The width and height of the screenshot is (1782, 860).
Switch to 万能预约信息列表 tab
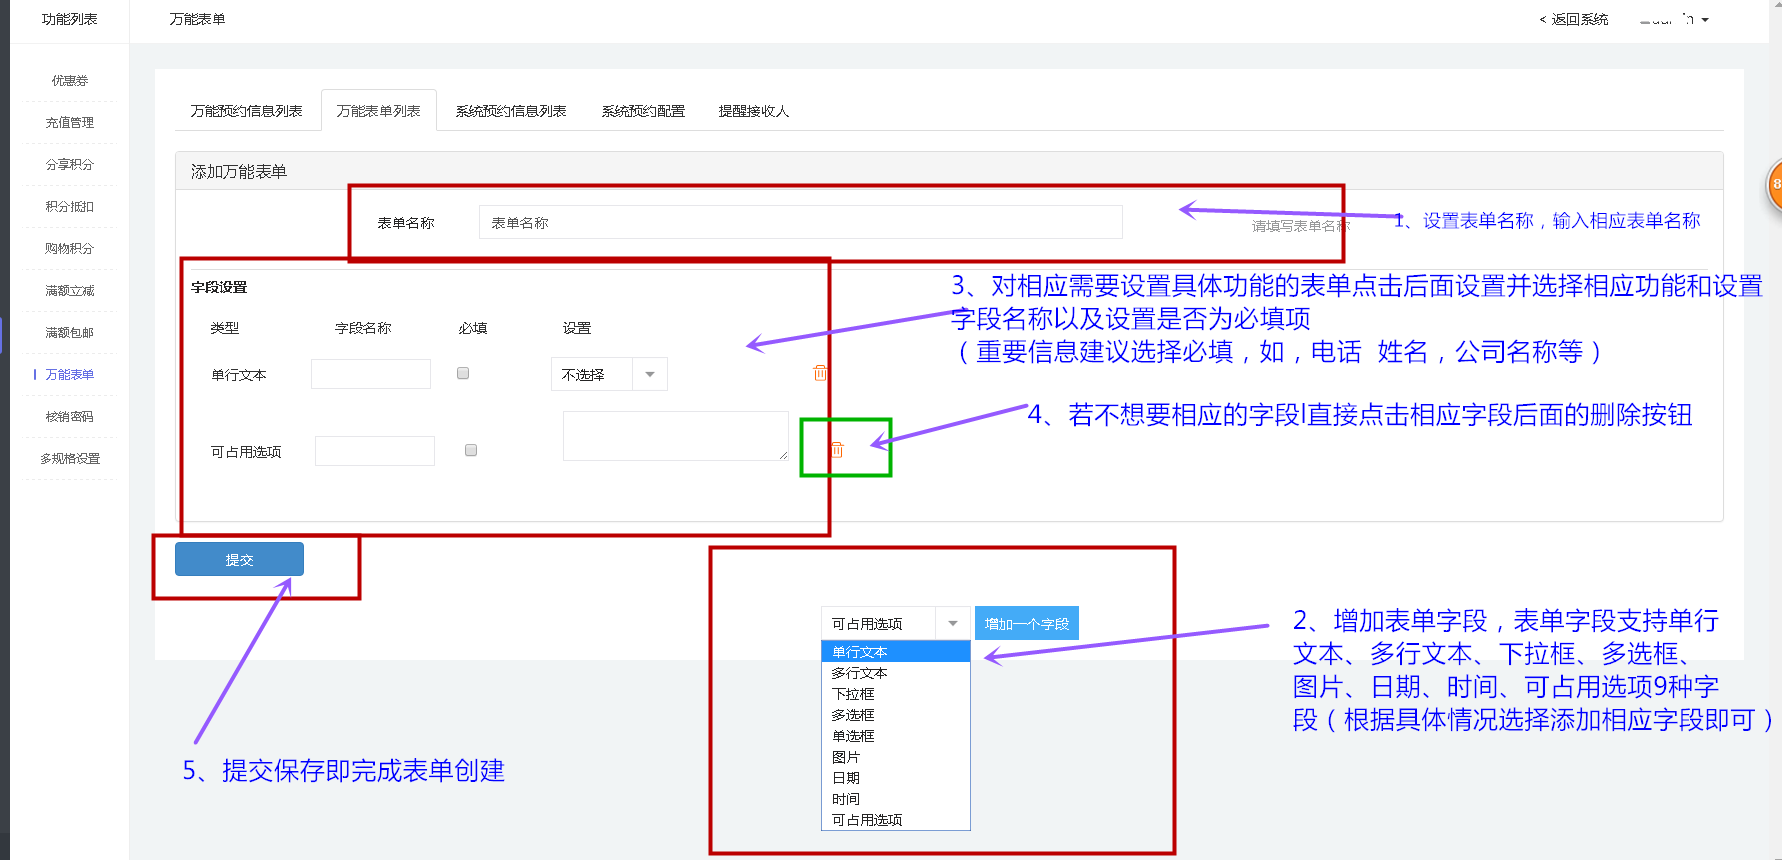tap(246, 111)
